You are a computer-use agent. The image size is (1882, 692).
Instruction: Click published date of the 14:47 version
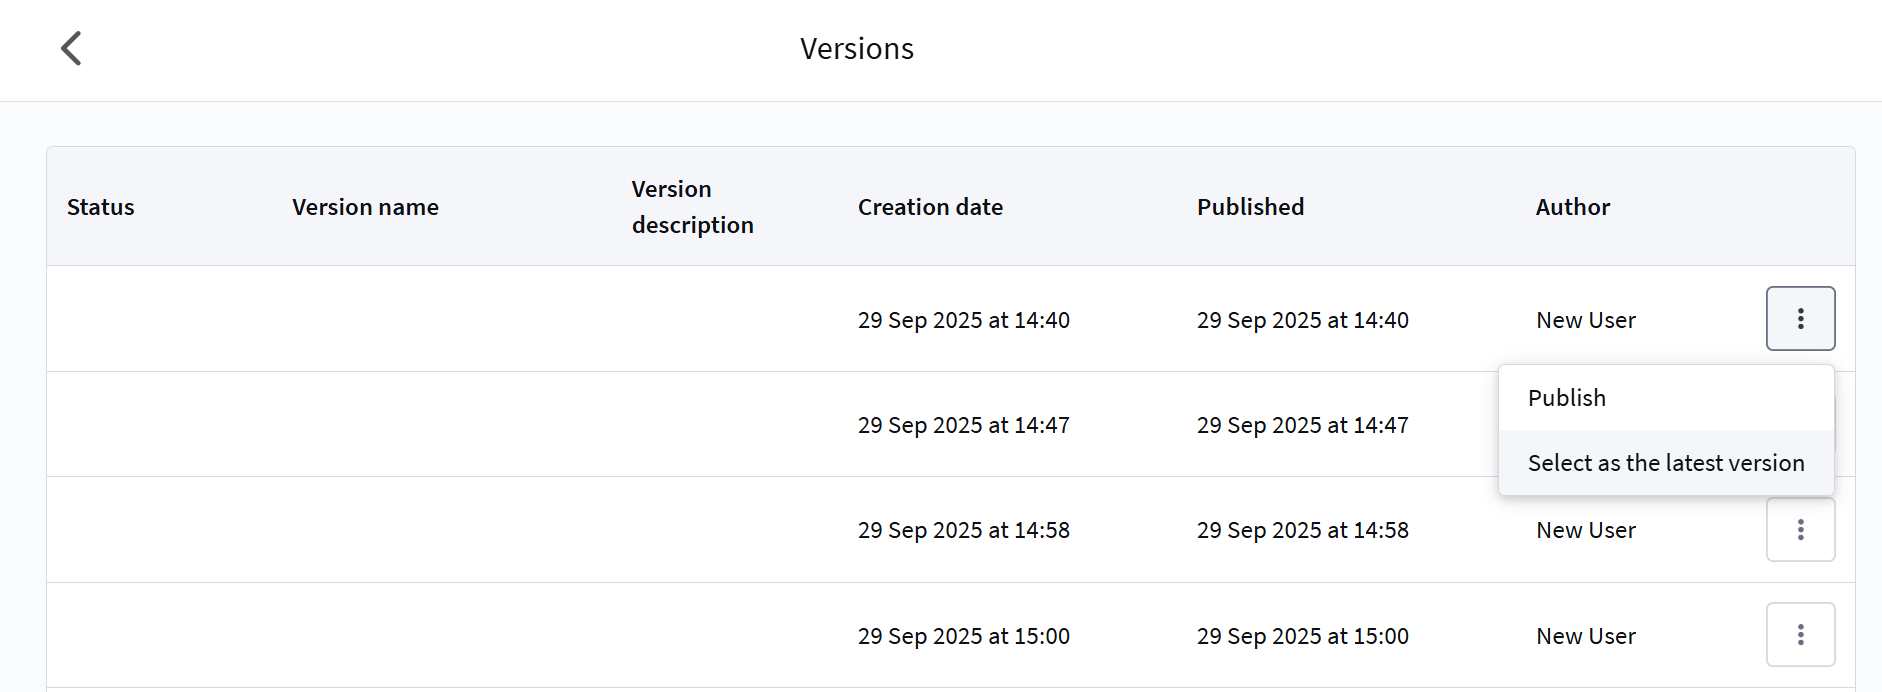[1302, 425]
